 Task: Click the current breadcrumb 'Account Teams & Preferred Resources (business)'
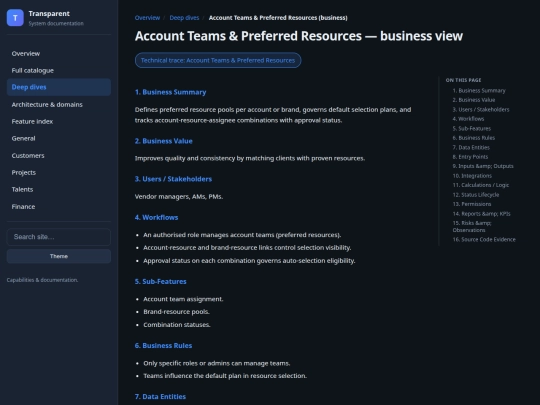pos(278,18)
